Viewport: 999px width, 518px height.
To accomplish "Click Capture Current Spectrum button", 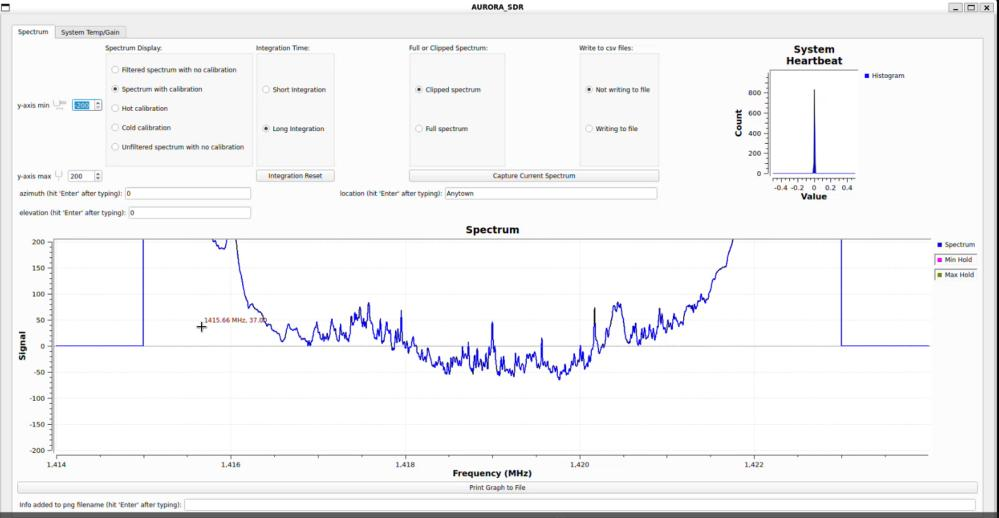I will point(534,176).
